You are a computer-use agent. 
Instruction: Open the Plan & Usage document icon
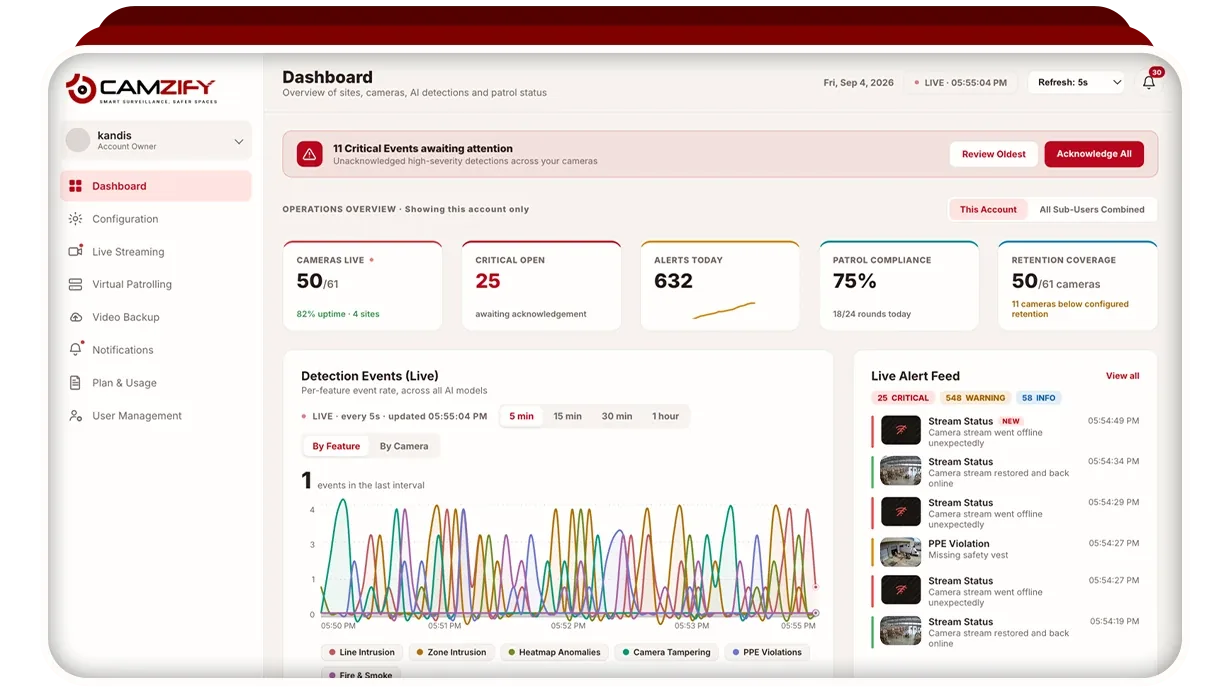(x=75, y=383)
